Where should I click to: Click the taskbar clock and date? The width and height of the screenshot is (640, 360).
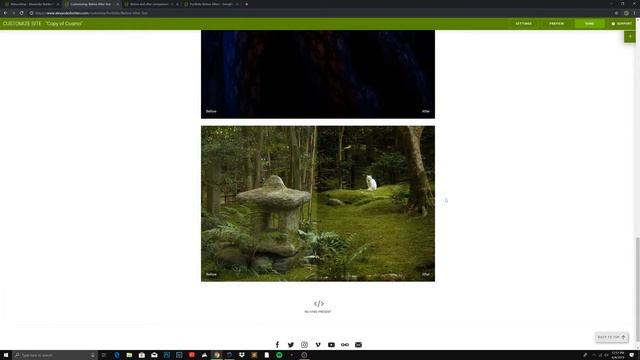[618, 355]
